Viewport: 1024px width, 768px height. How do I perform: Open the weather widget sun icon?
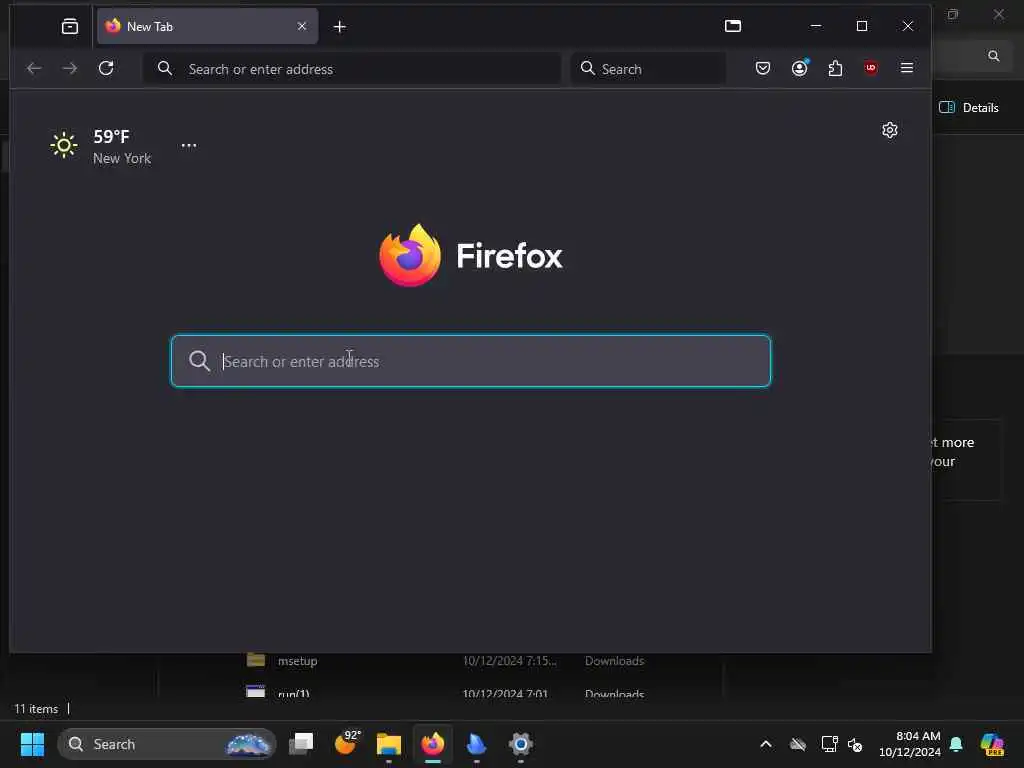tap(64, 144)
